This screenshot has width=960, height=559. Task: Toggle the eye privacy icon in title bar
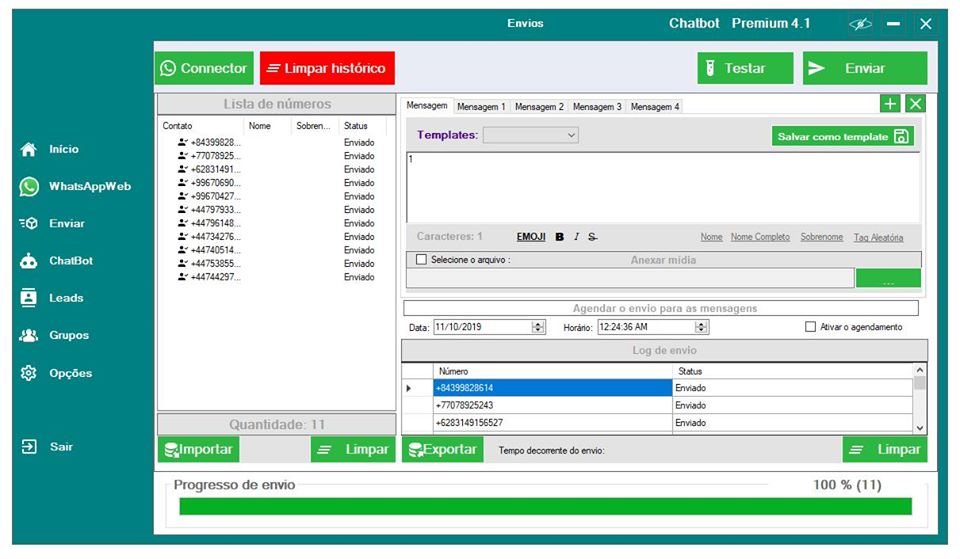click(860, 24)
